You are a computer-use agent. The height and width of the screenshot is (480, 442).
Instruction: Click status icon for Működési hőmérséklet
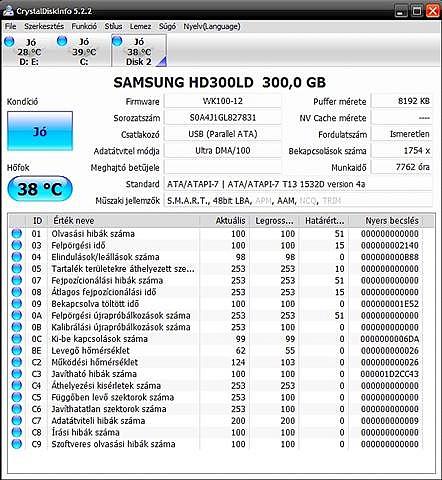(17, 362)
